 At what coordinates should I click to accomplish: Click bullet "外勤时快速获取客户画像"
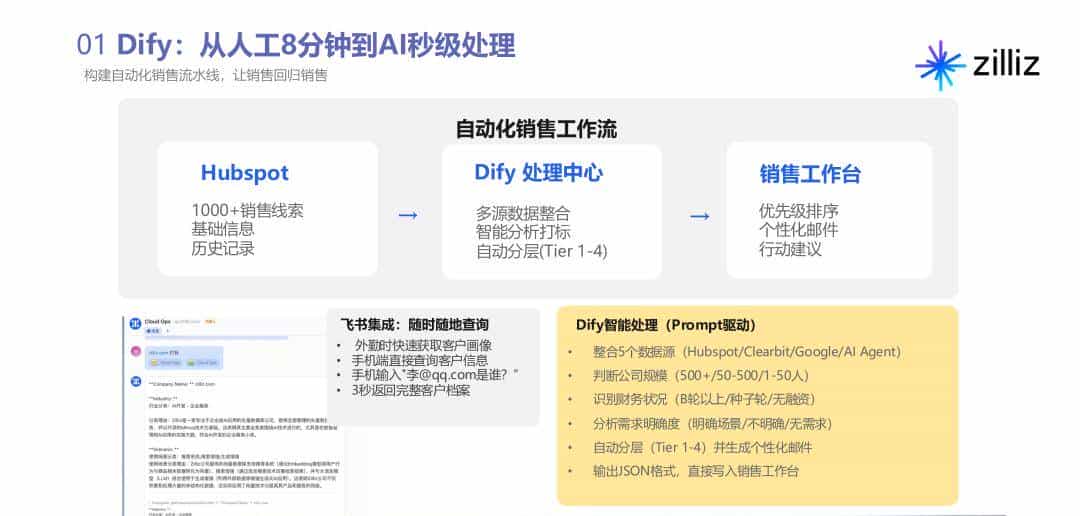coord(423,345)
